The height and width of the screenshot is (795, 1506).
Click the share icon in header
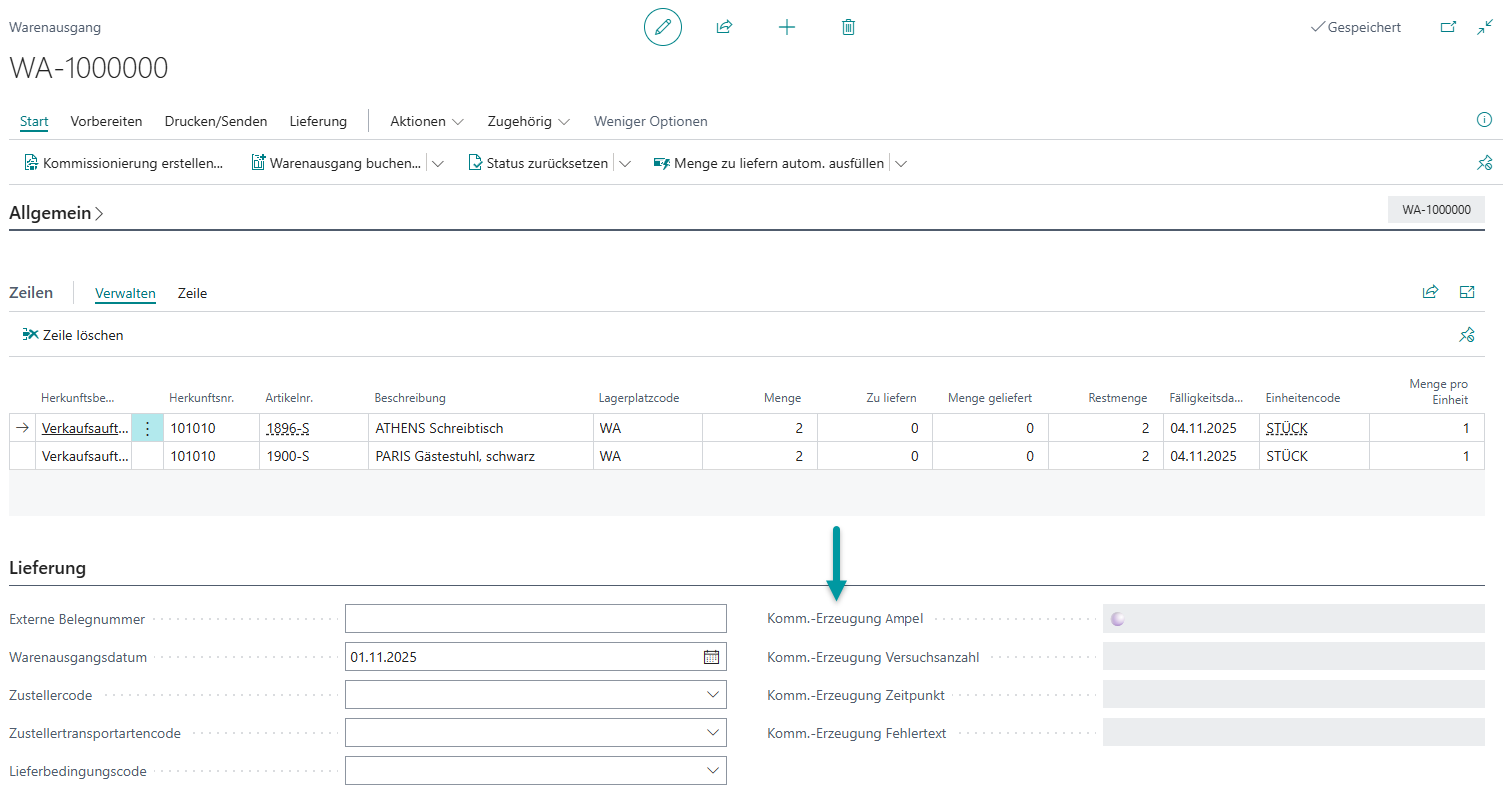coord(724,27)
